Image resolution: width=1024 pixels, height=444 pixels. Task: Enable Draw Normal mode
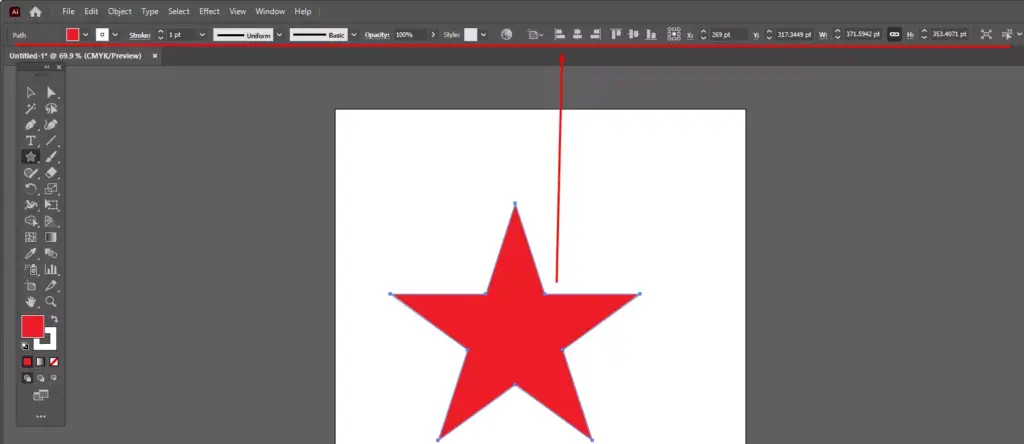click(27, 378)
